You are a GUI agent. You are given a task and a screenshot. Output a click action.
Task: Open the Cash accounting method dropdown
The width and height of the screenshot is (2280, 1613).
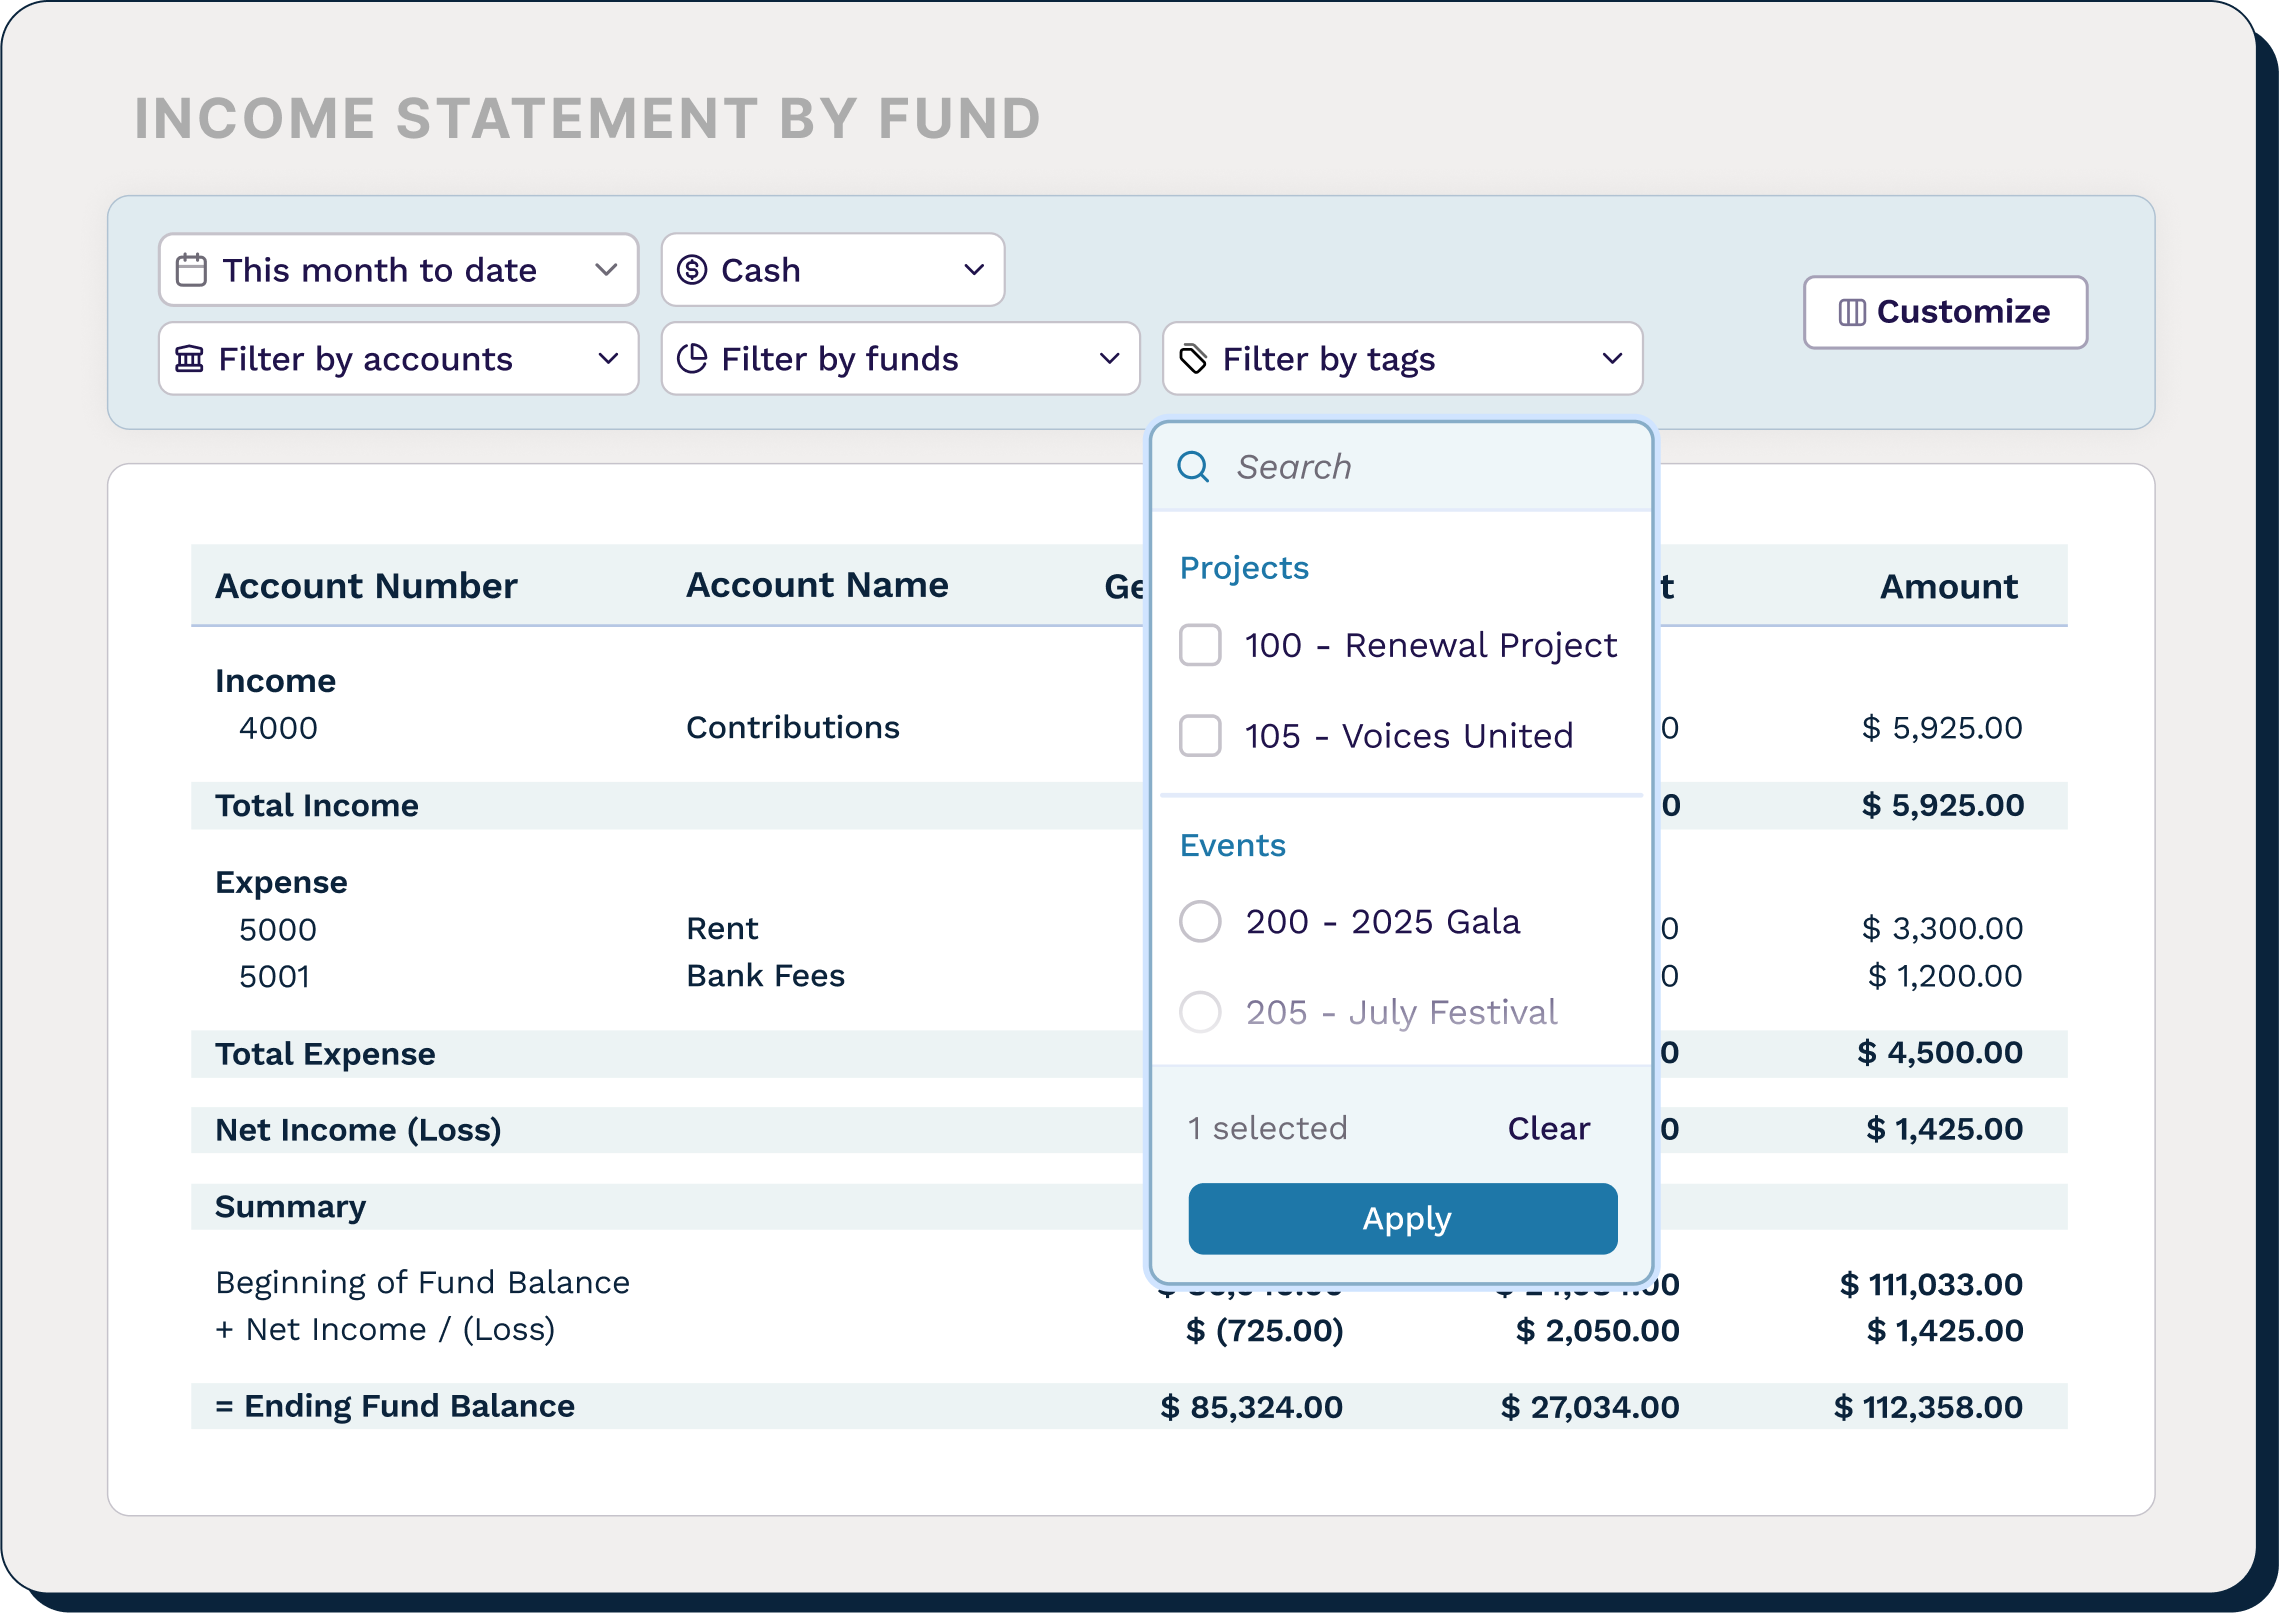833,270
